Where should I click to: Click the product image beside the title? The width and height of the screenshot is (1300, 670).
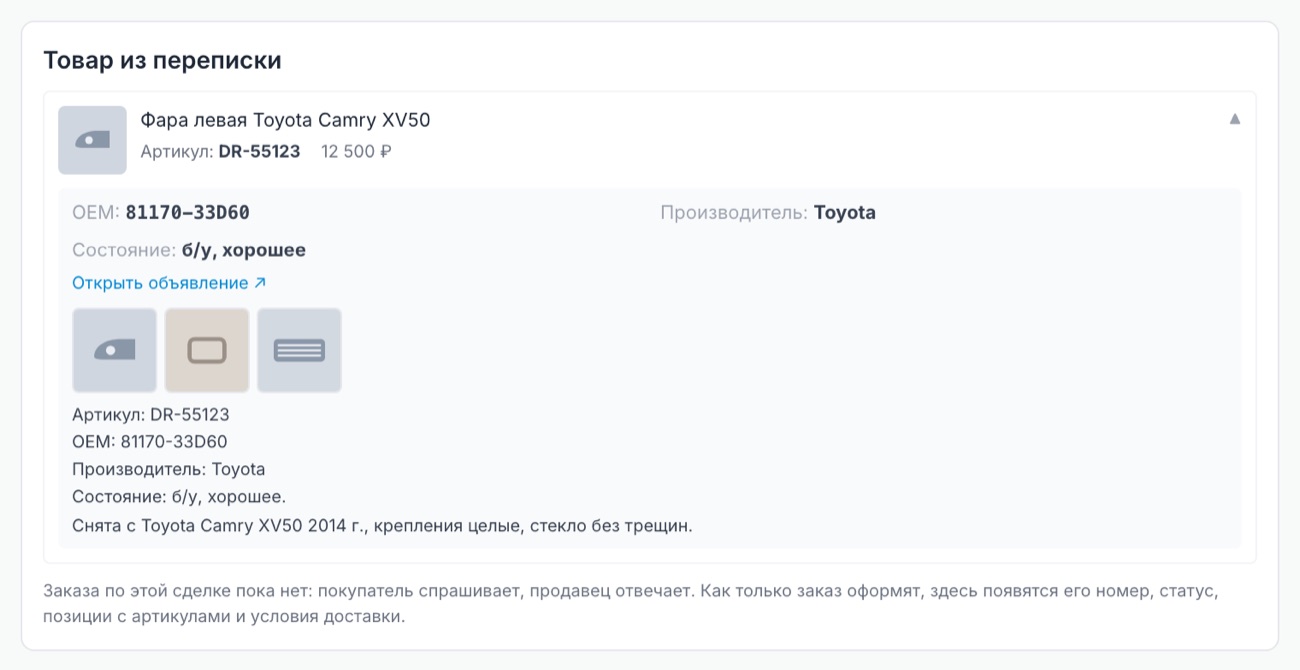point(92,140)
